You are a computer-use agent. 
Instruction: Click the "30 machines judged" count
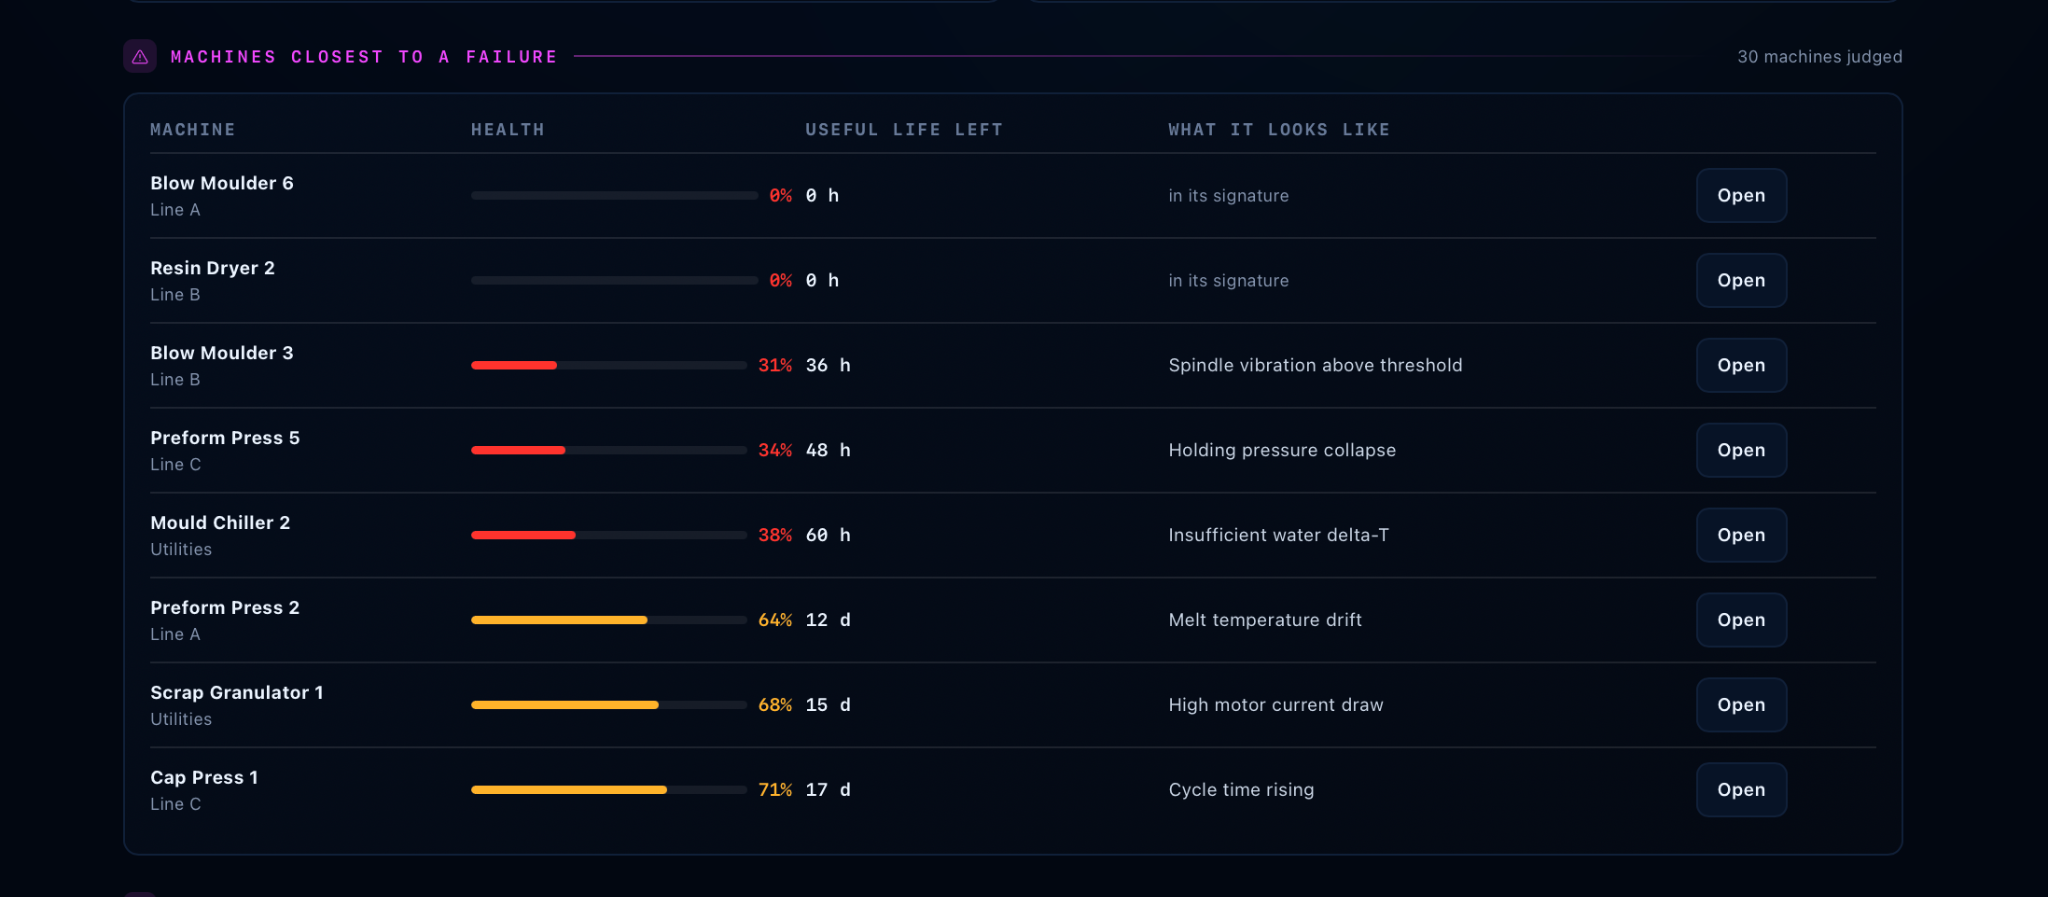[x=1820, y=57]
